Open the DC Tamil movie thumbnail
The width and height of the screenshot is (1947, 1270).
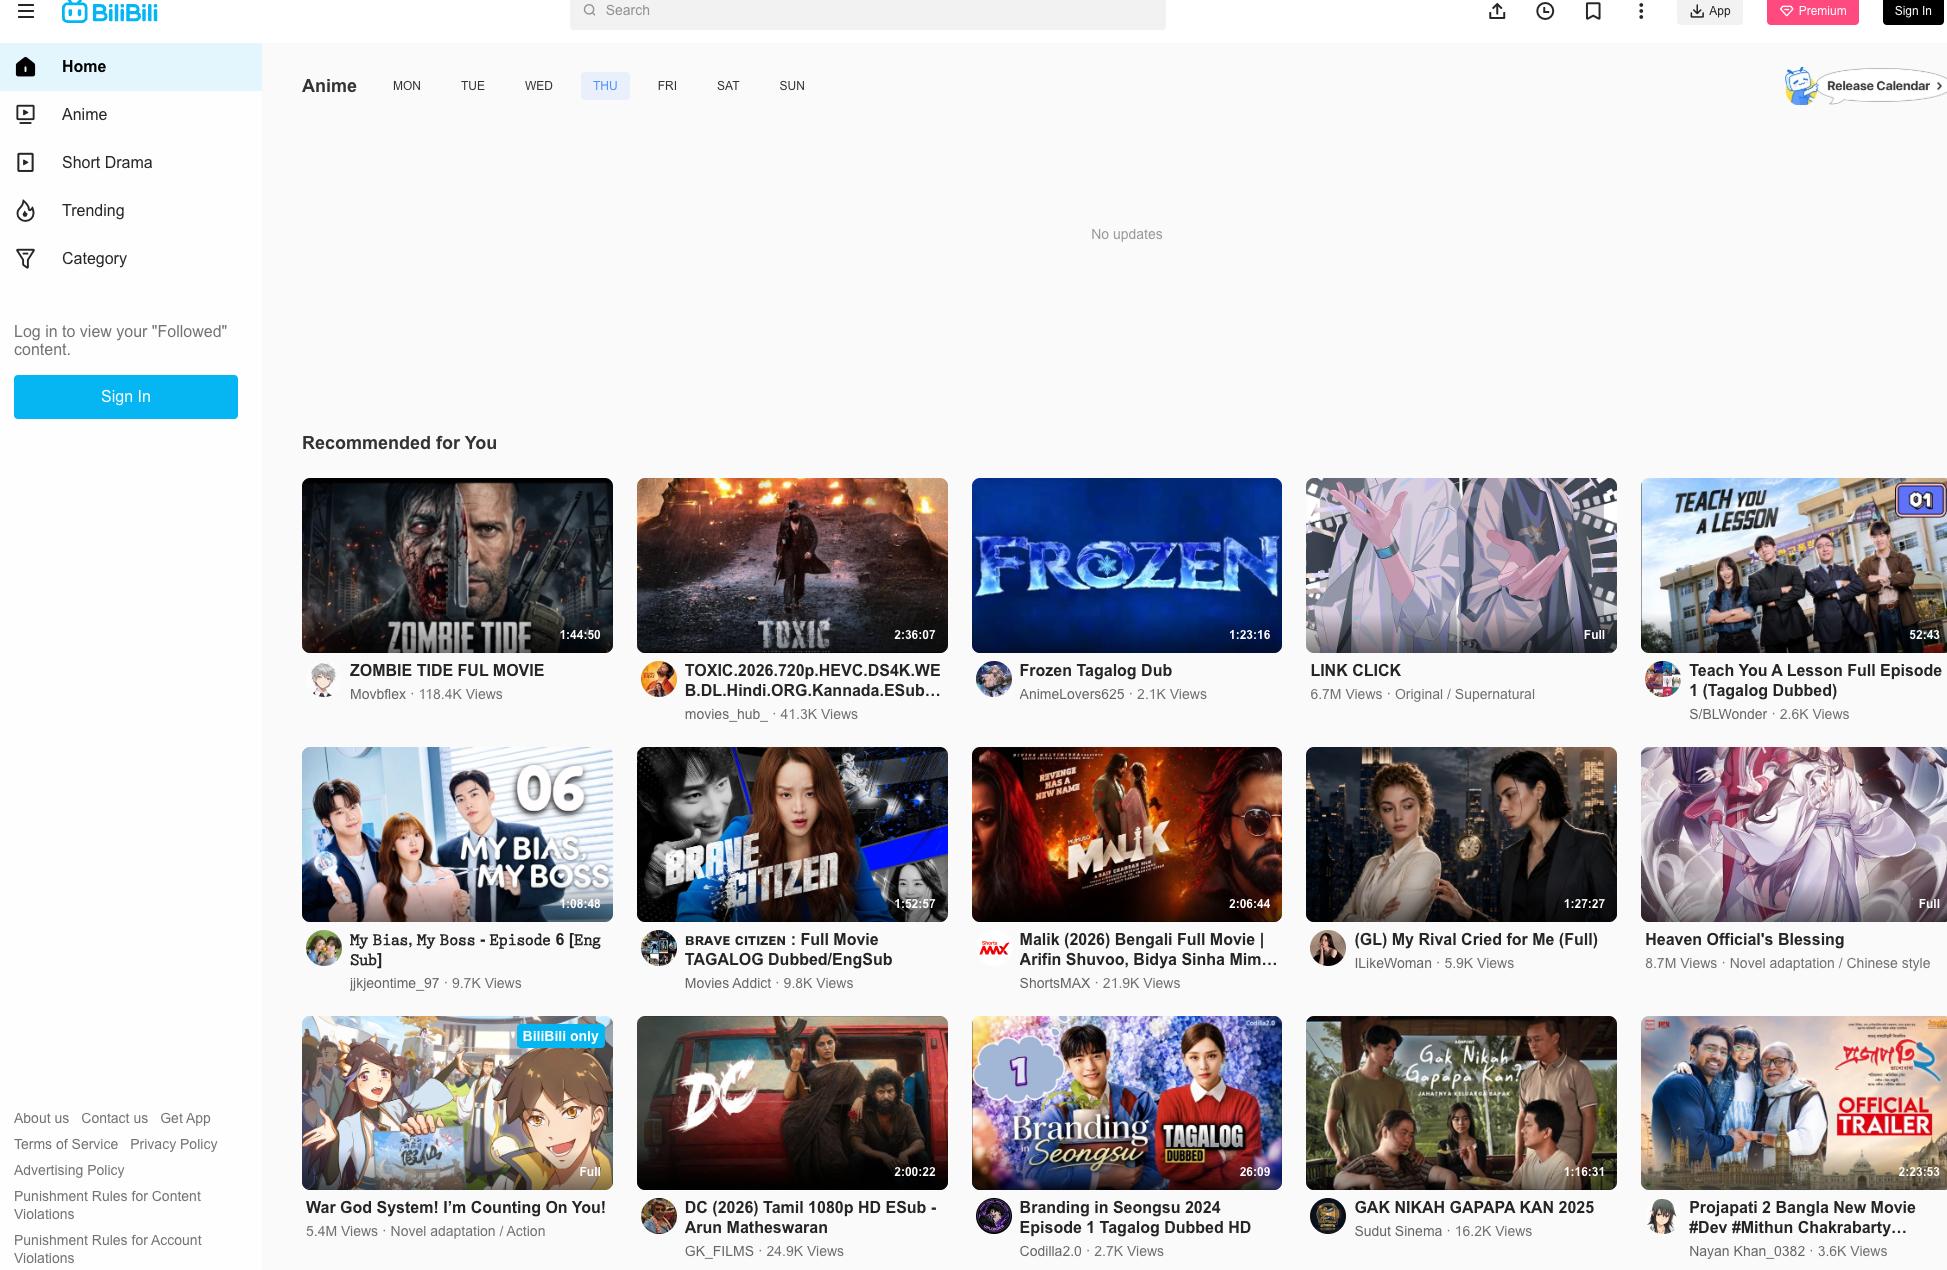792,1103
